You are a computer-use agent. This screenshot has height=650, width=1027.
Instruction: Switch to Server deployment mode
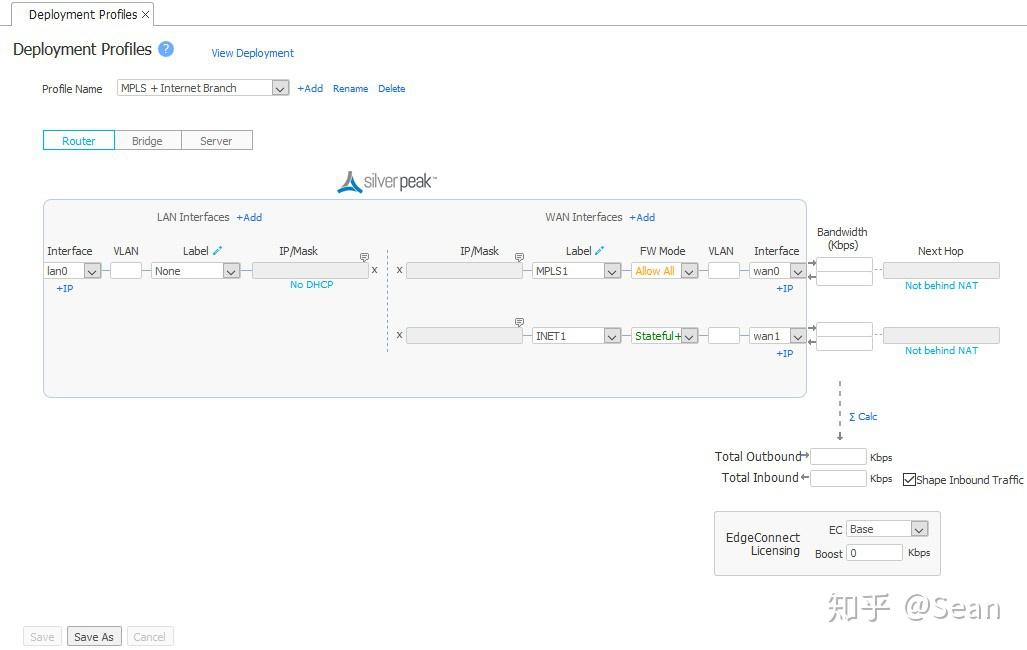click(x=216, y=141)
